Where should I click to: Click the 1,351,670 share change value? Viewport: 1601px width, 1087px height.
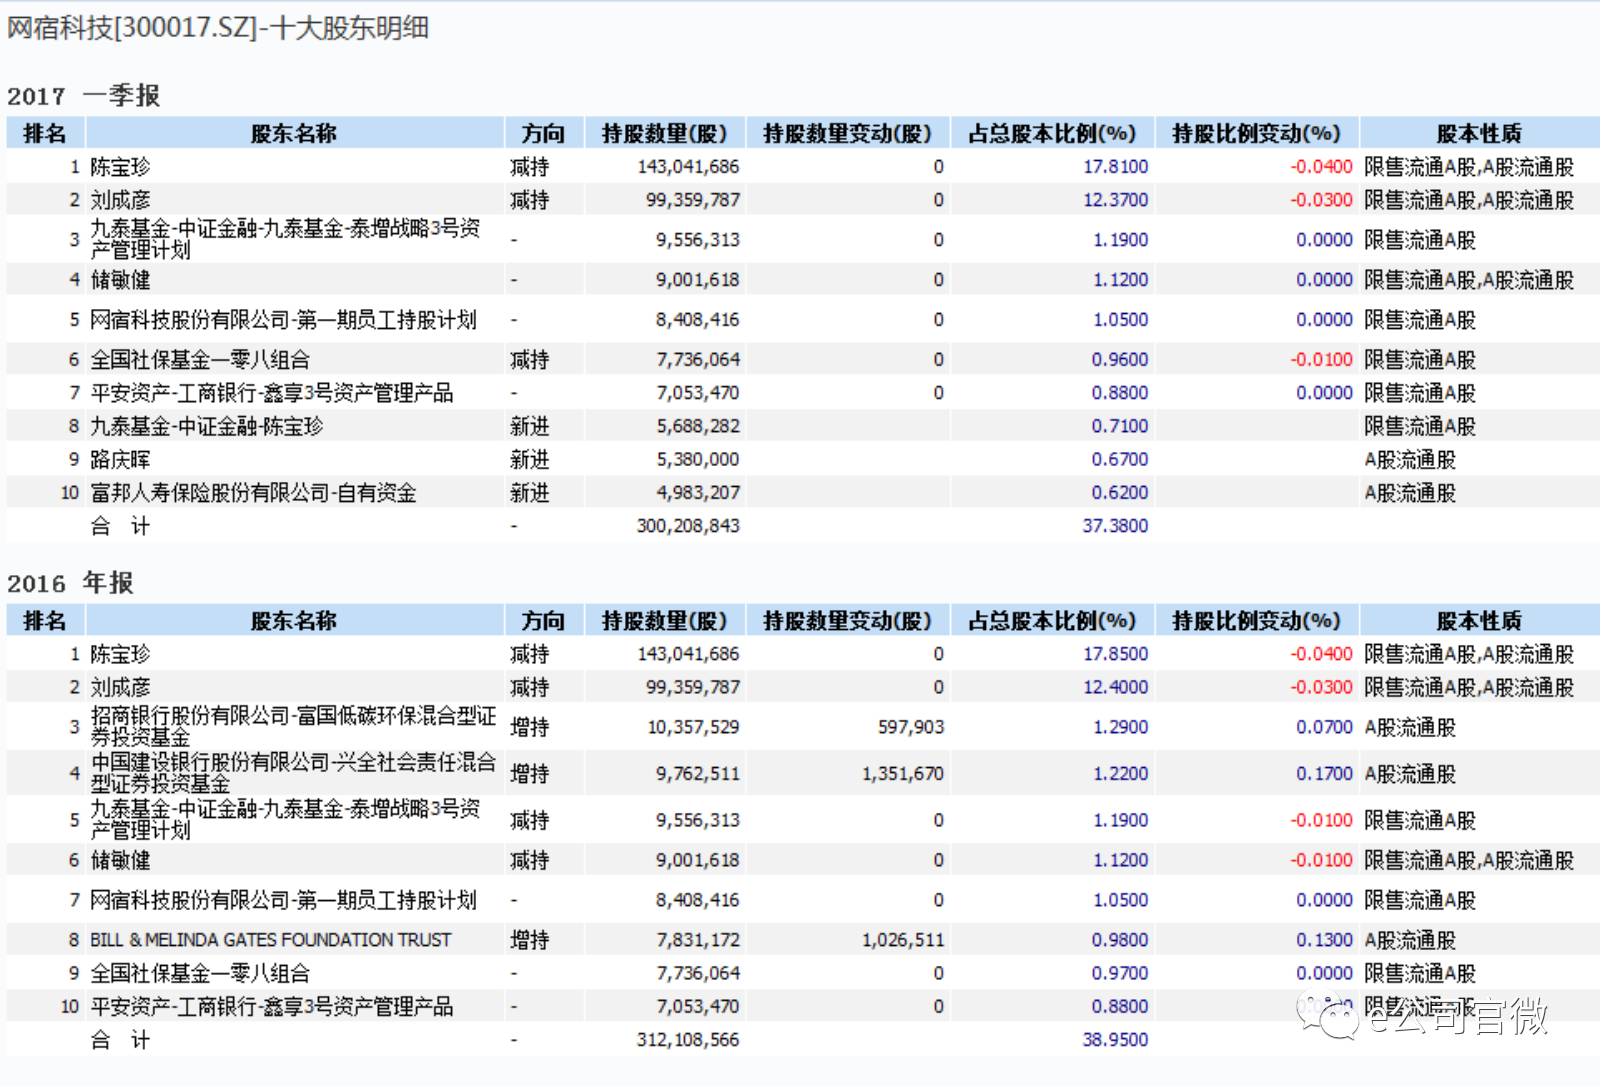(x=902, y=774)
